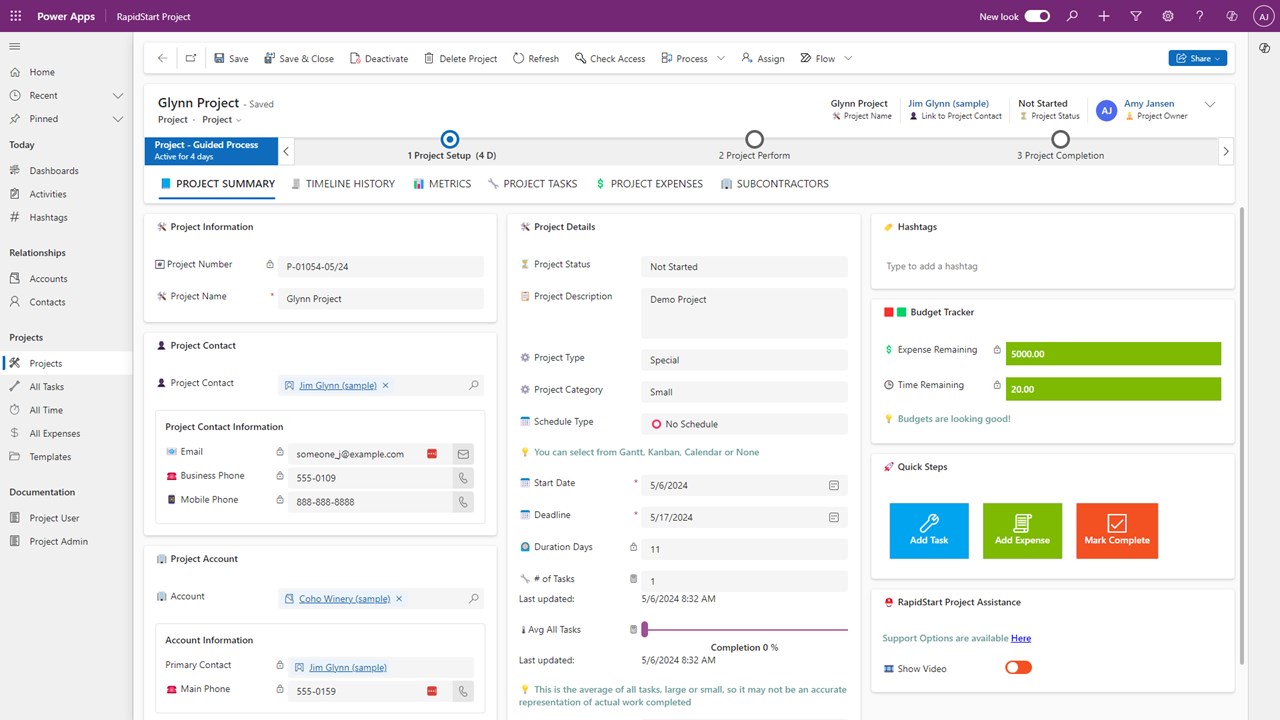Call Main Phone 555-0159 icon

coord(463,690)
